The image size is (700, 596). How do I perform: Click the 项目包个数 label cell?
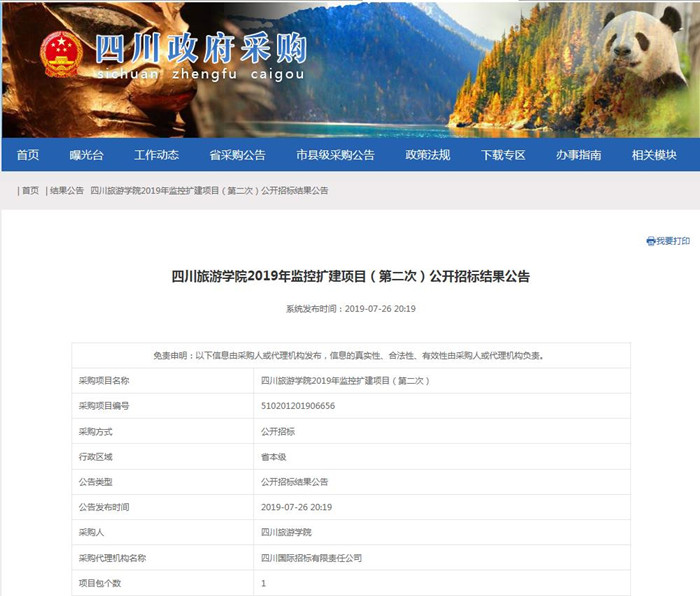click(x=162, y=583)
